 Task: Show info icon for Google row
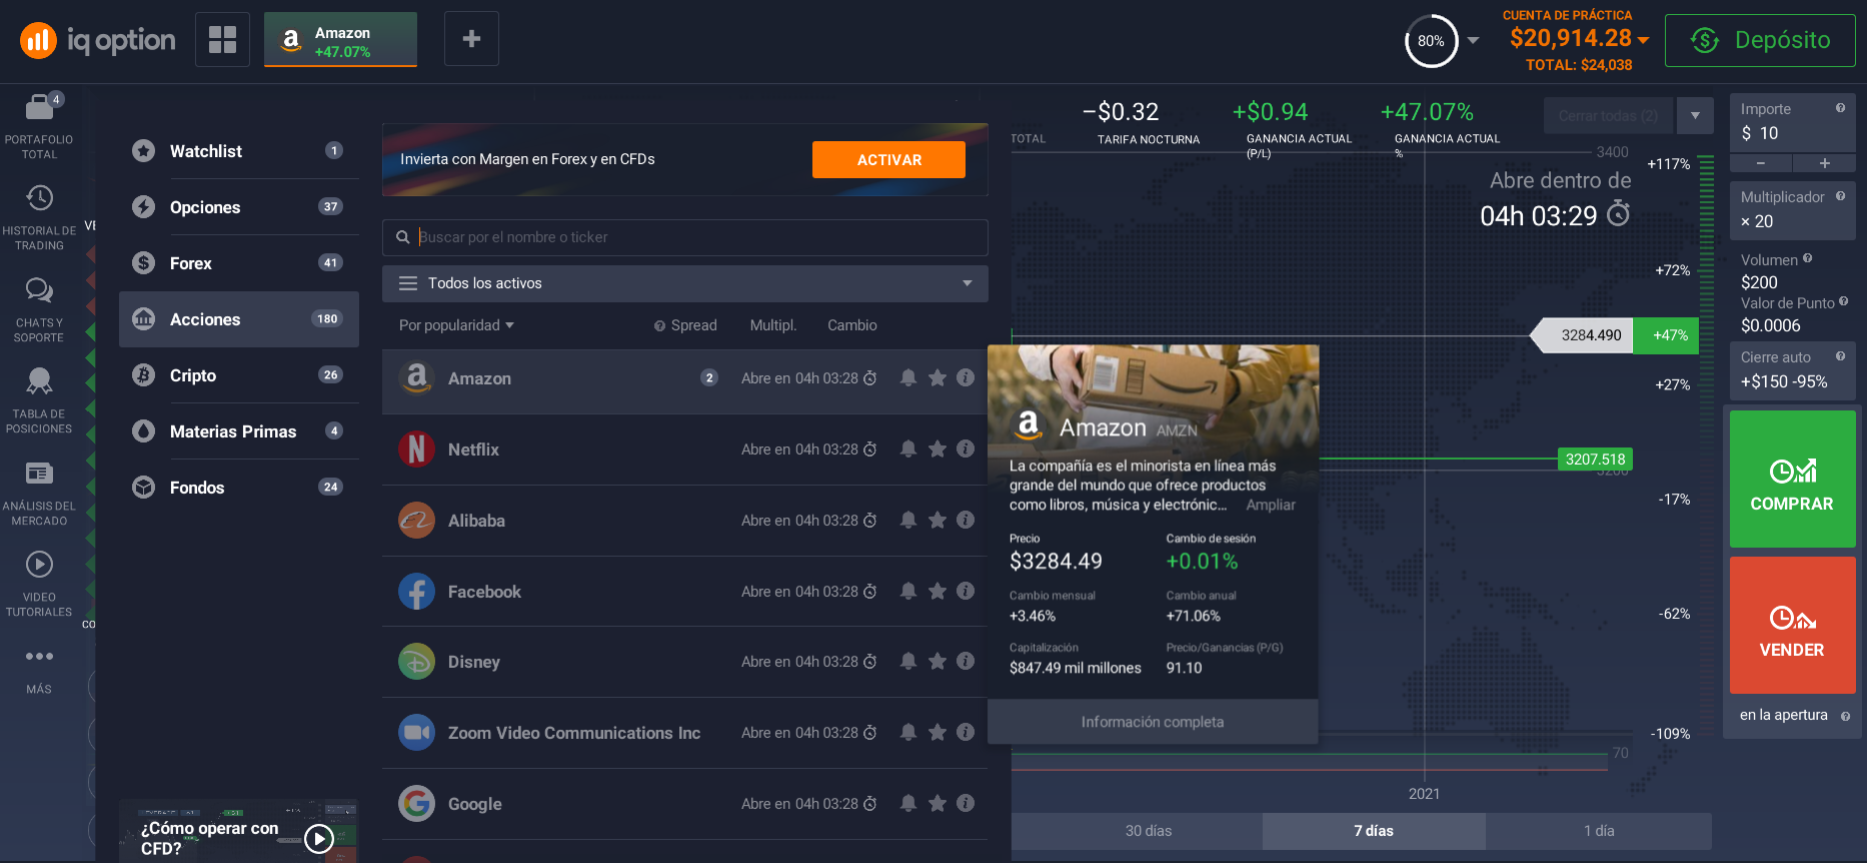click(x=965, y=803)
